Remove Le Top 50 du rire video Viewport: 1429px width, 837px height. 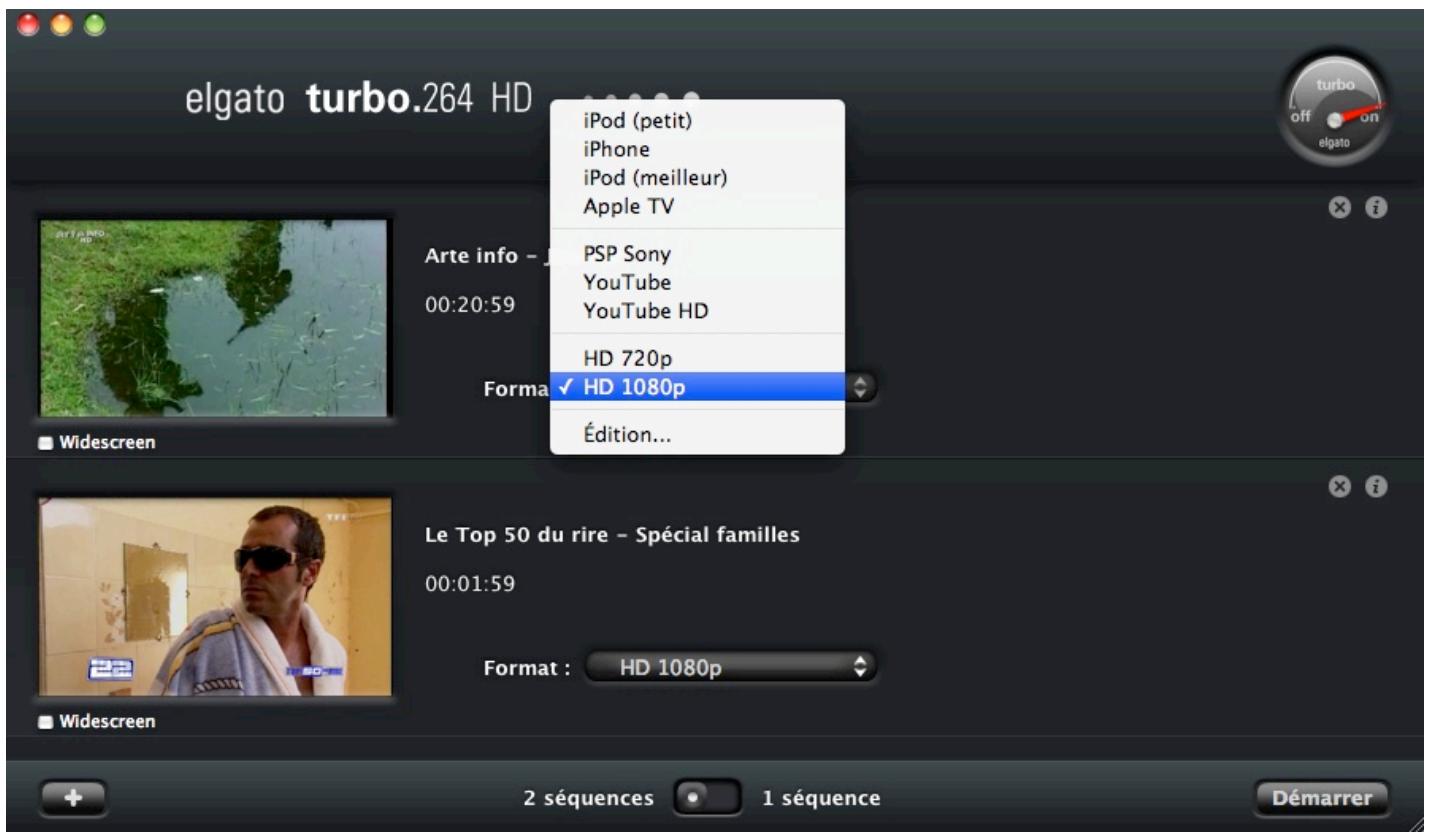click(x=1338, y=487)
